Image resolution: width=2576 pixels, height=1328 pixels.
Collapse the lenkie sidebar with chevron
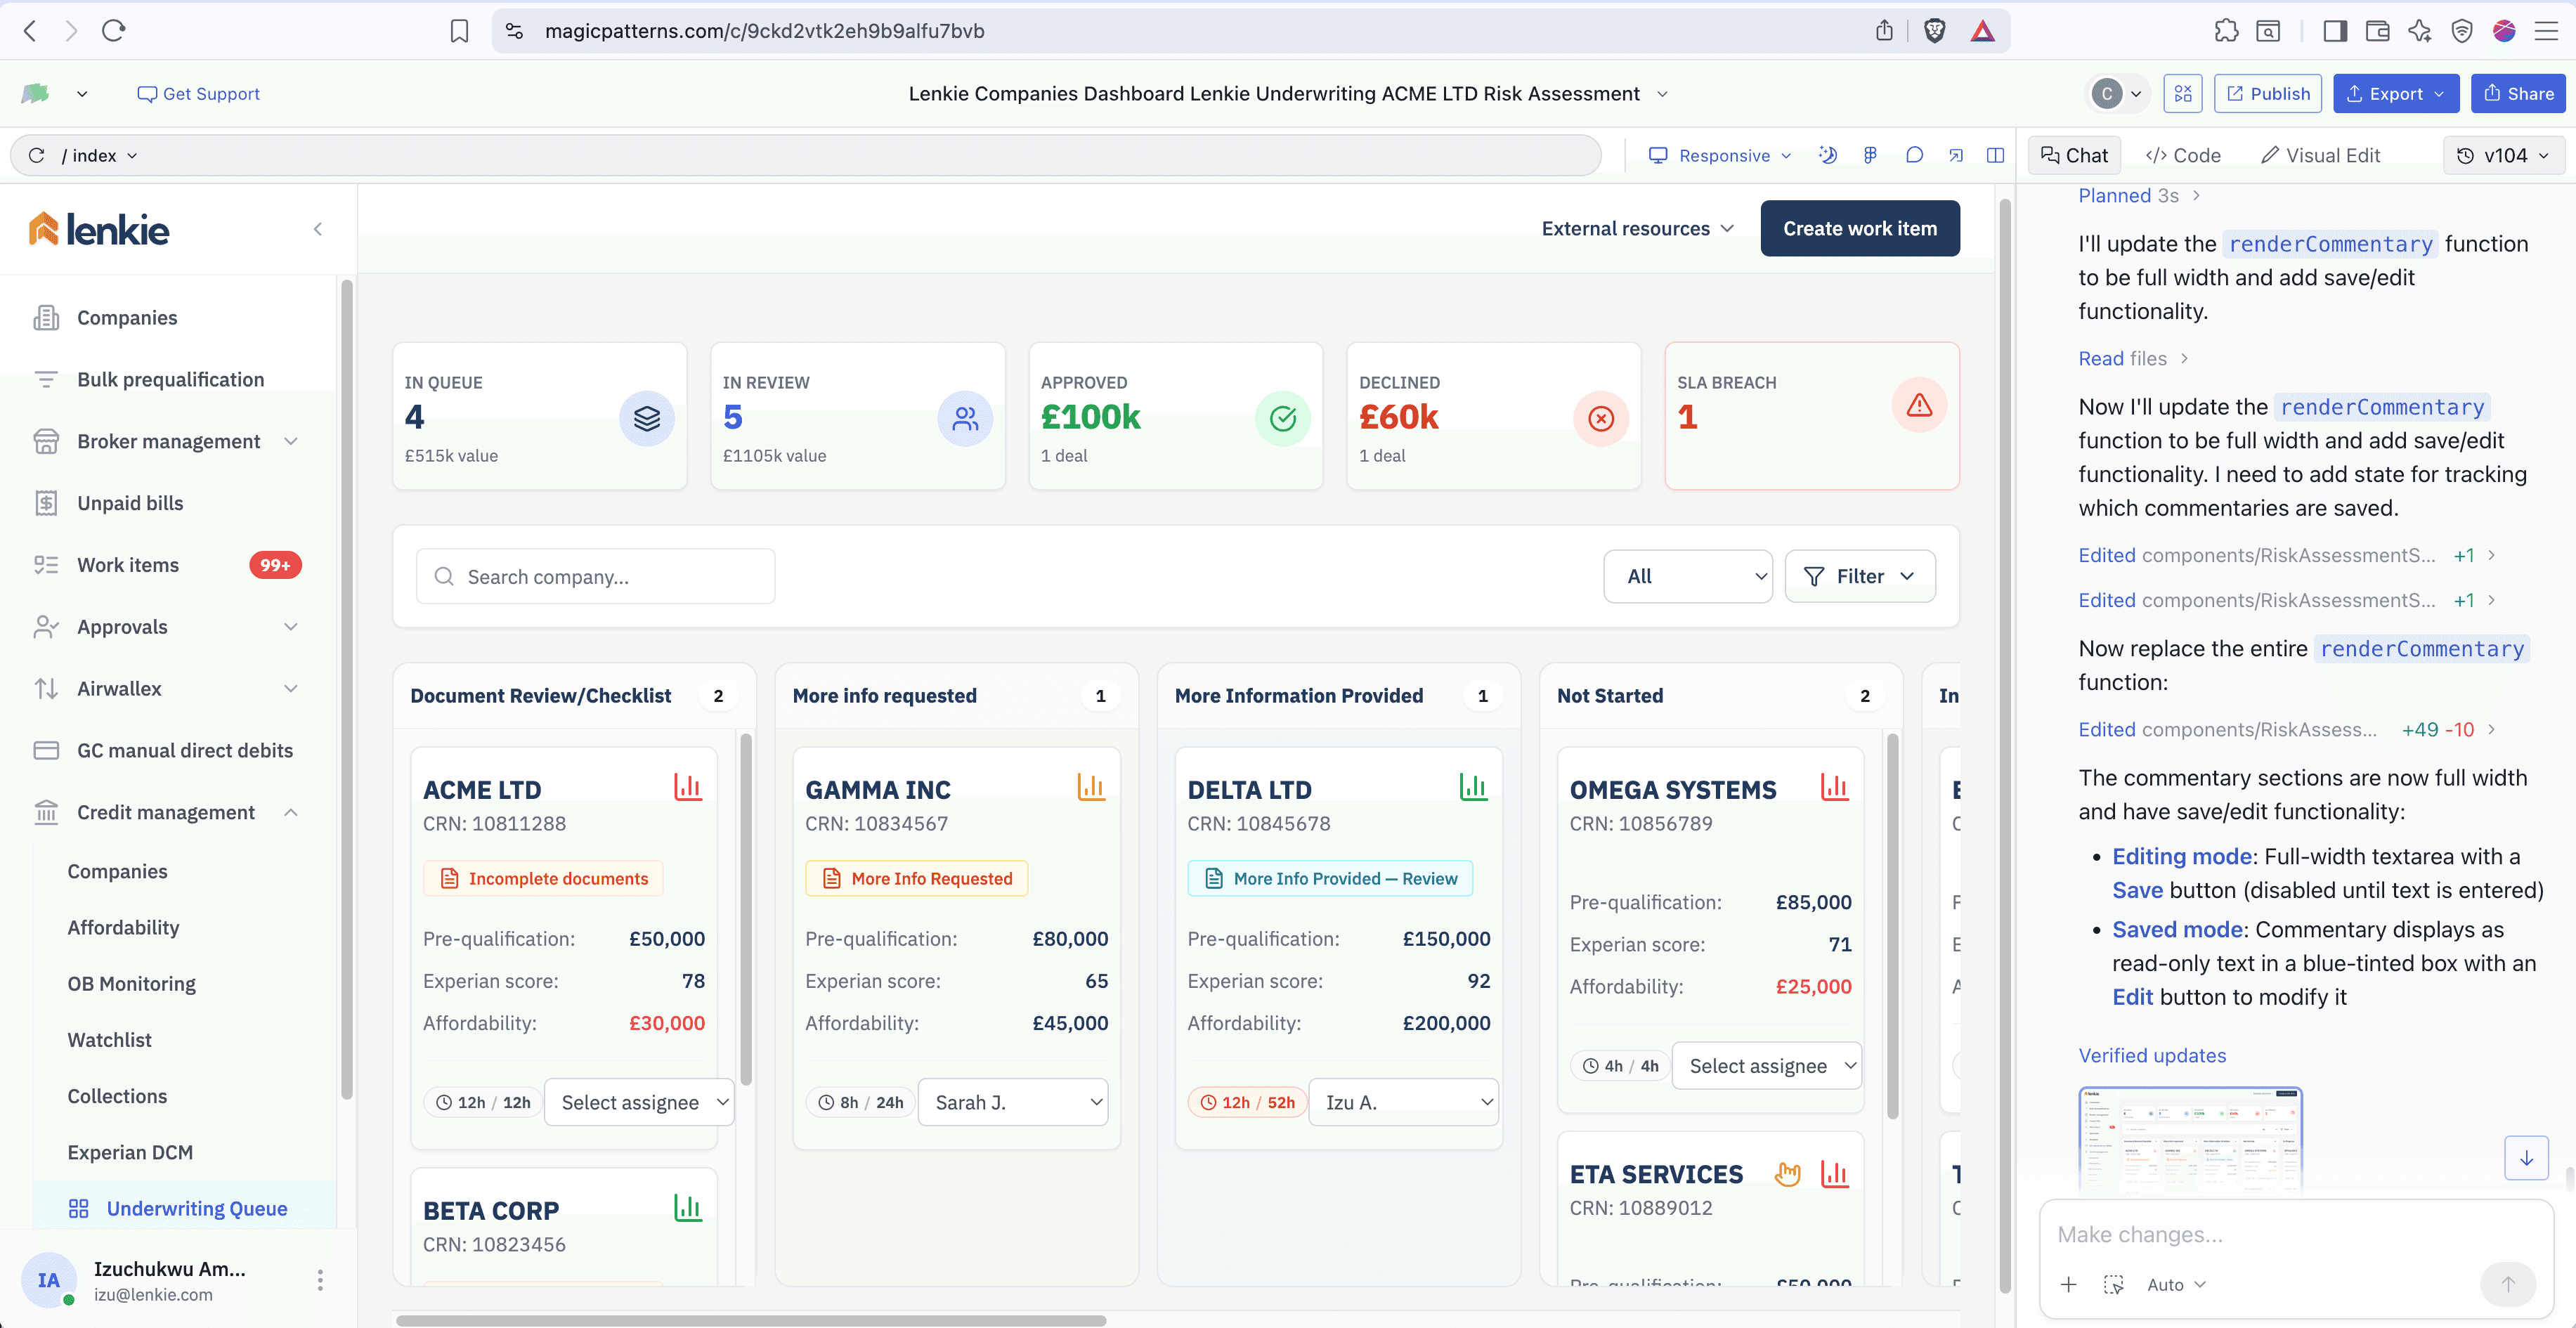318,229
